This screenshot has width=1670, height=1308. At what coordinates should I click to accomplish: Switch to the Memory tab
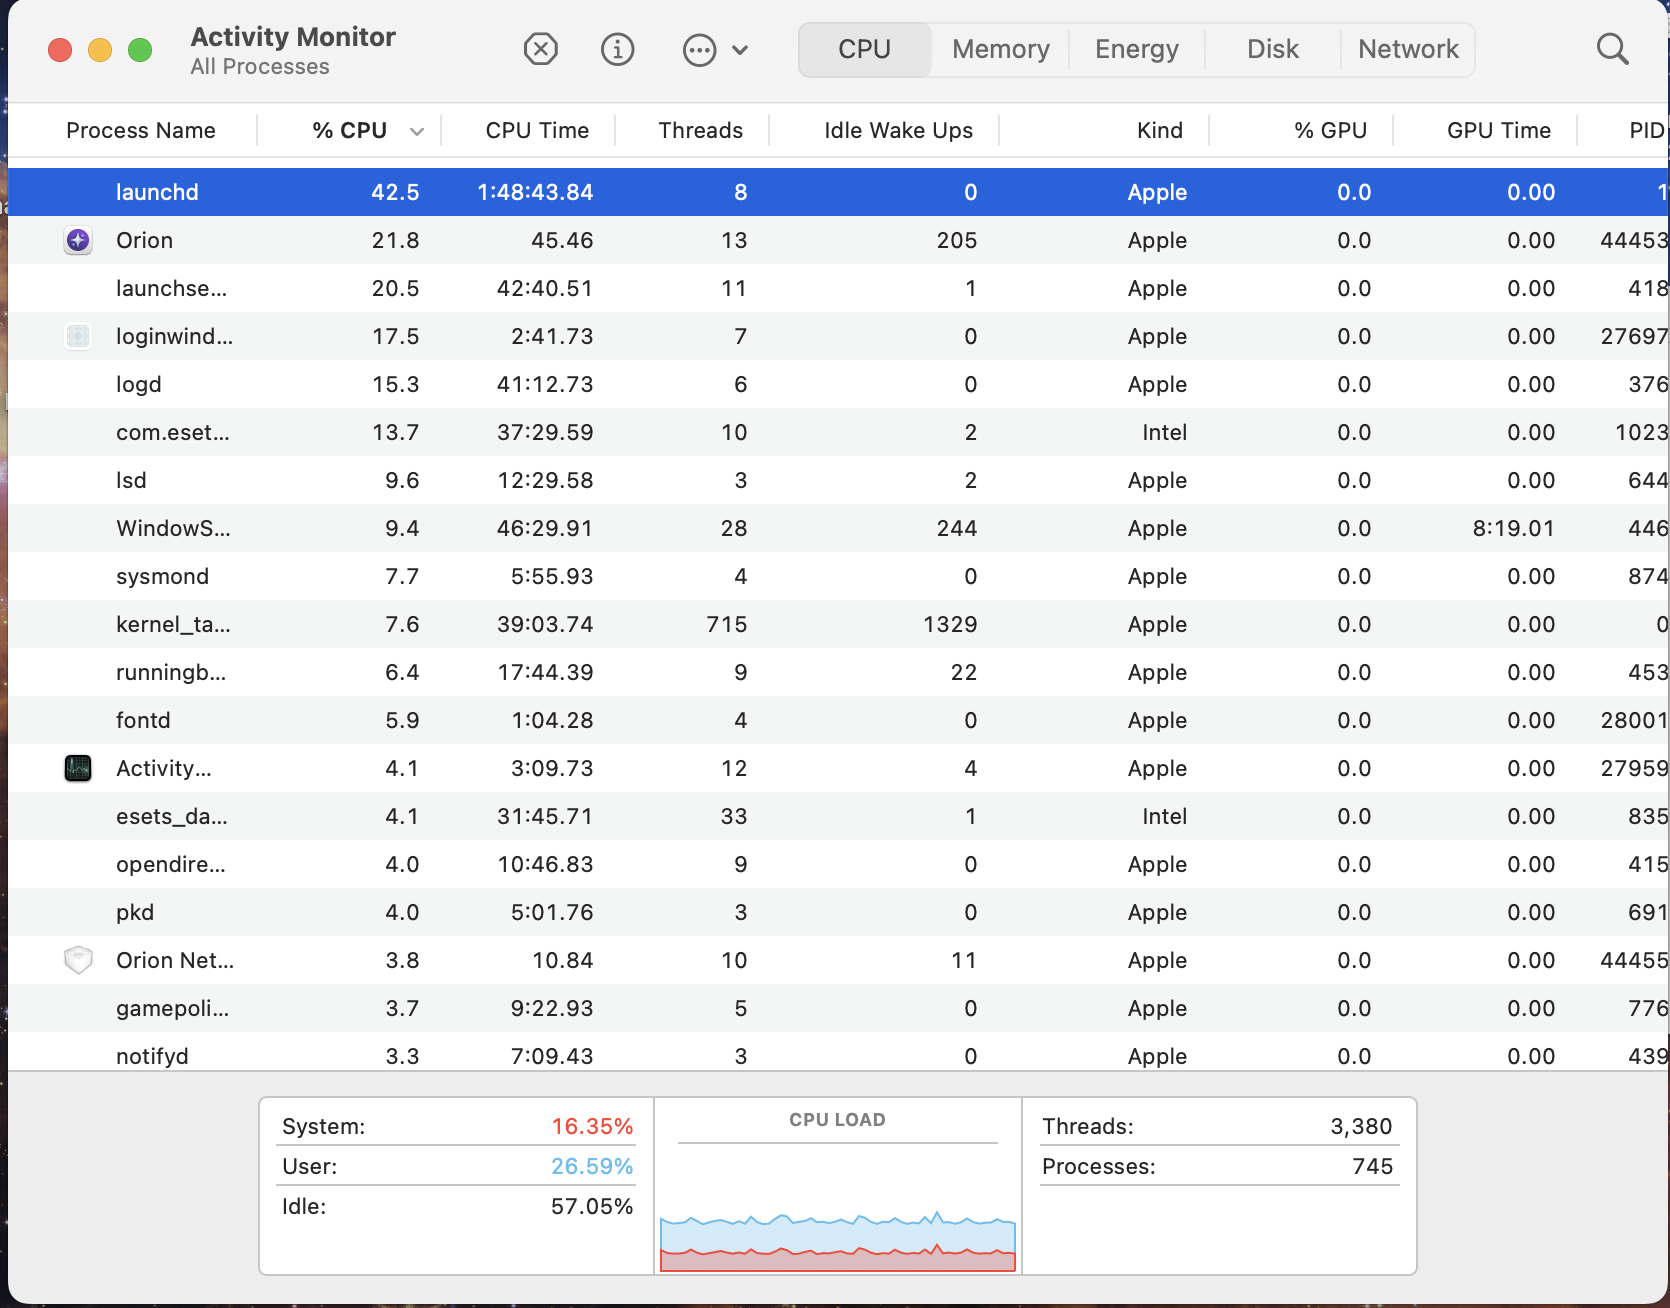tap(1000, 49)
